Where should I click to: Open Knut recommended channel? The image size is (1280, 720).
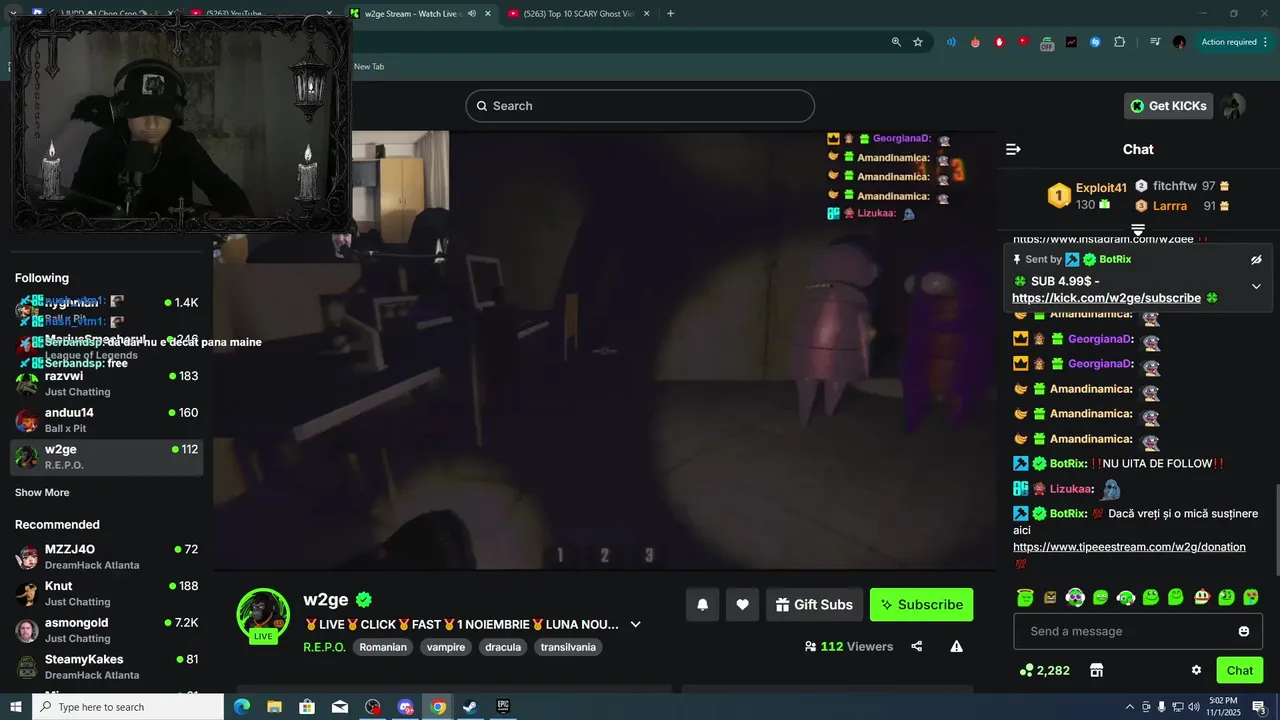pyautogui.click(x=107, y=593)
